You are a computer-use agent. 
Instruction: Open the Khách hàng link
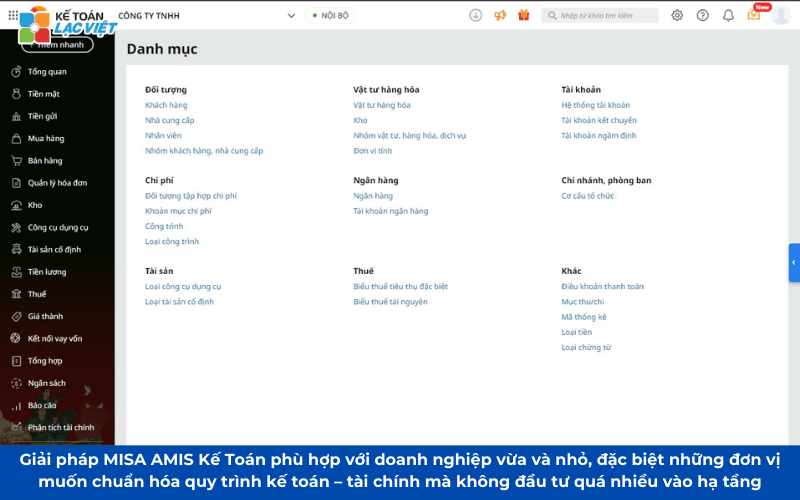pyautogui.click(x=166, y=105)
